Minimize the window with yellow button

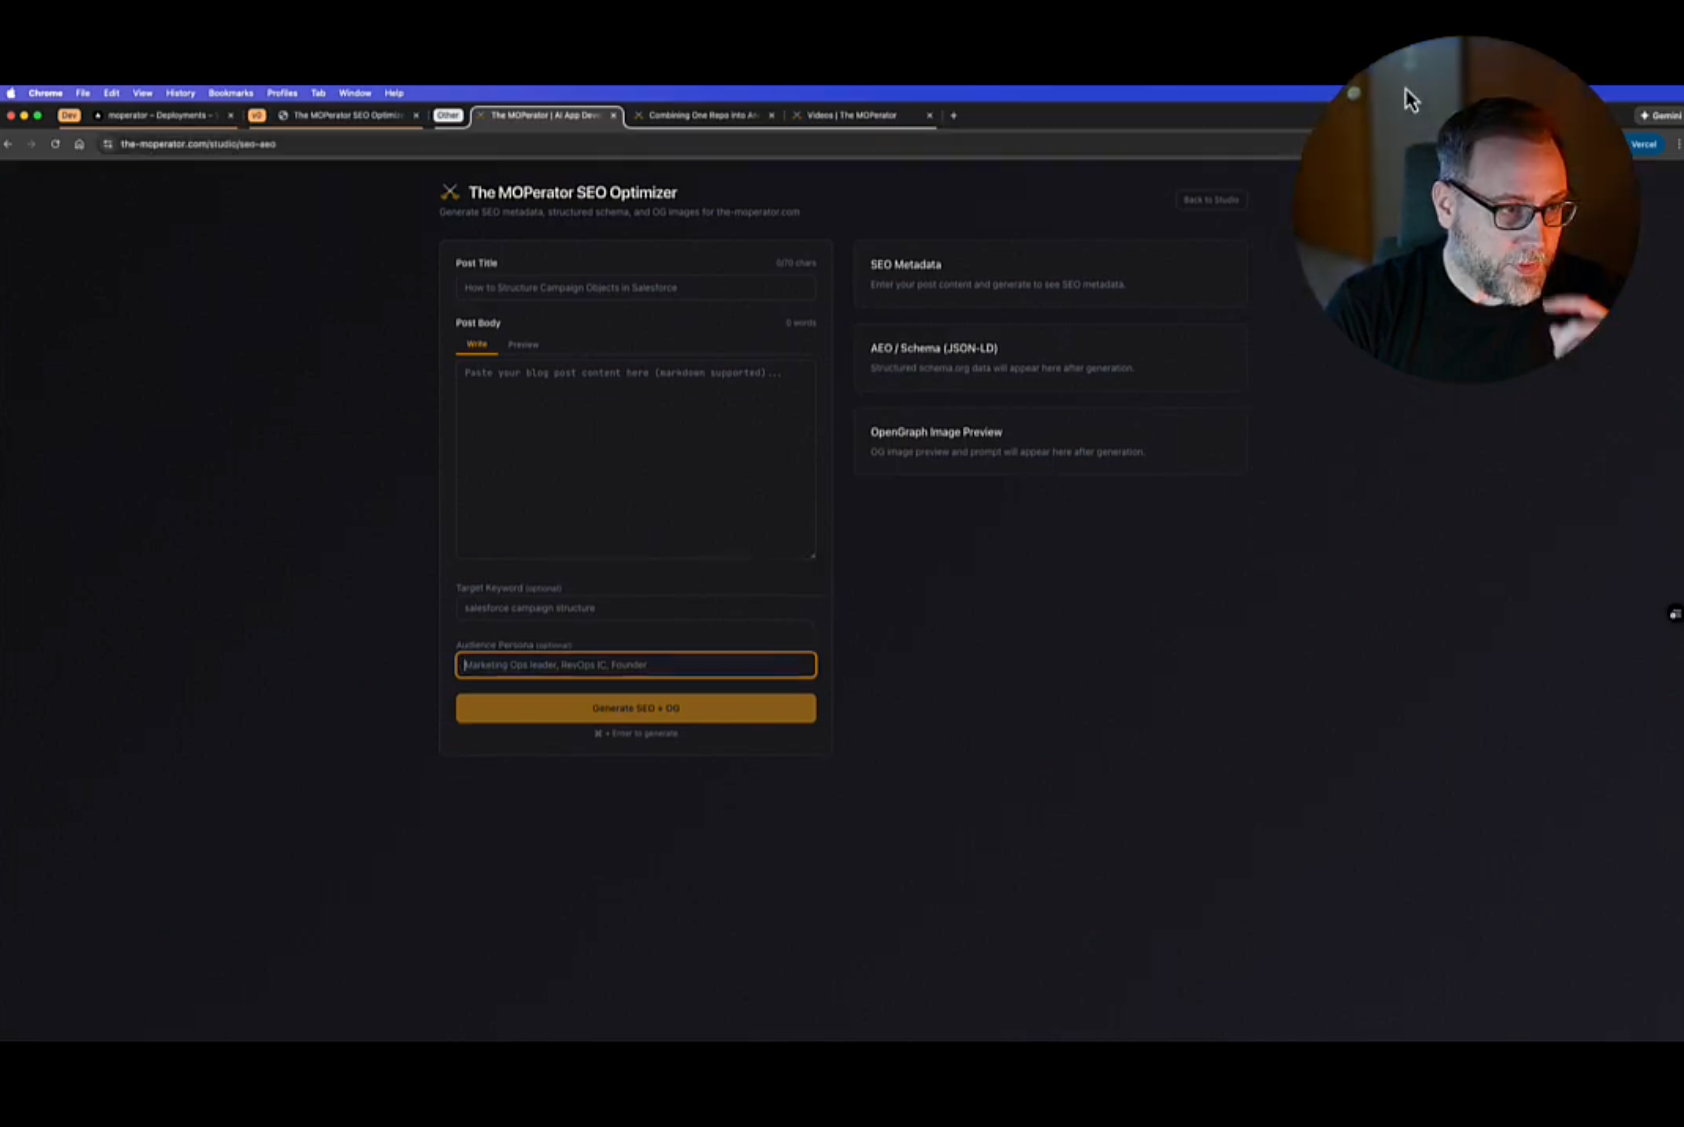(24, 115)
